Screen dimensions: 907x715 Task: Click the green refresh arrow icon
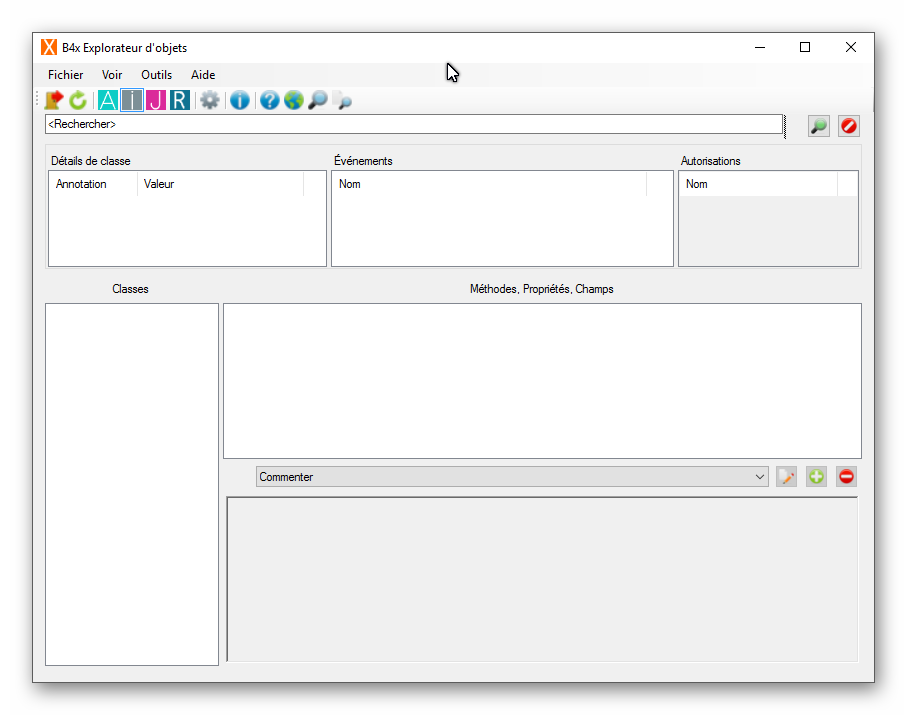[78, 100]
